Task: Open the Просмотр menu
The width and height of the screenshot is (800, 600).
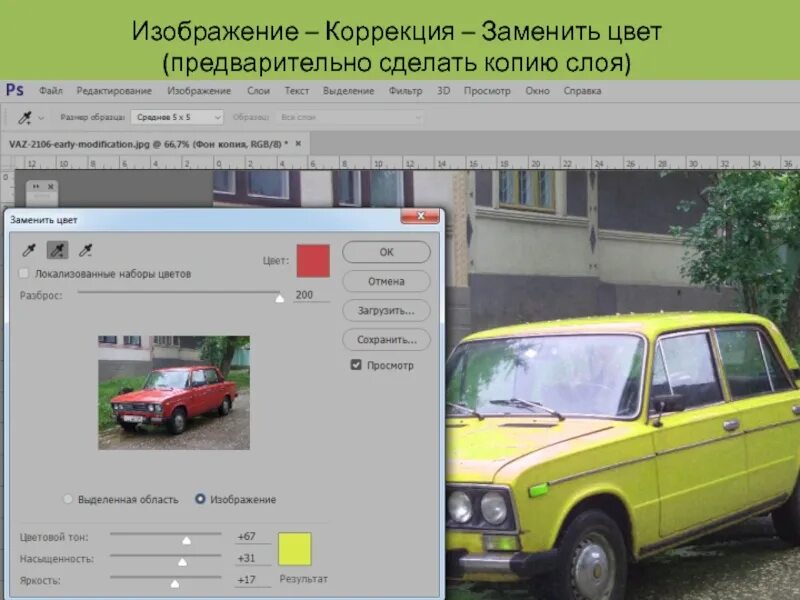Action: [x=487, y=91]
